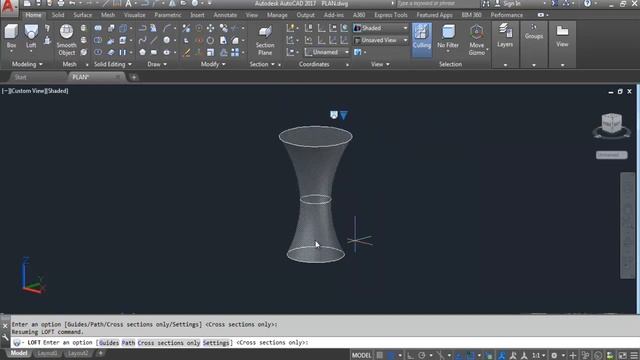The height and width of the screenshot is (360, 640).
Task: Open the Home ribbon tab
Action: [x=33, y=15]
